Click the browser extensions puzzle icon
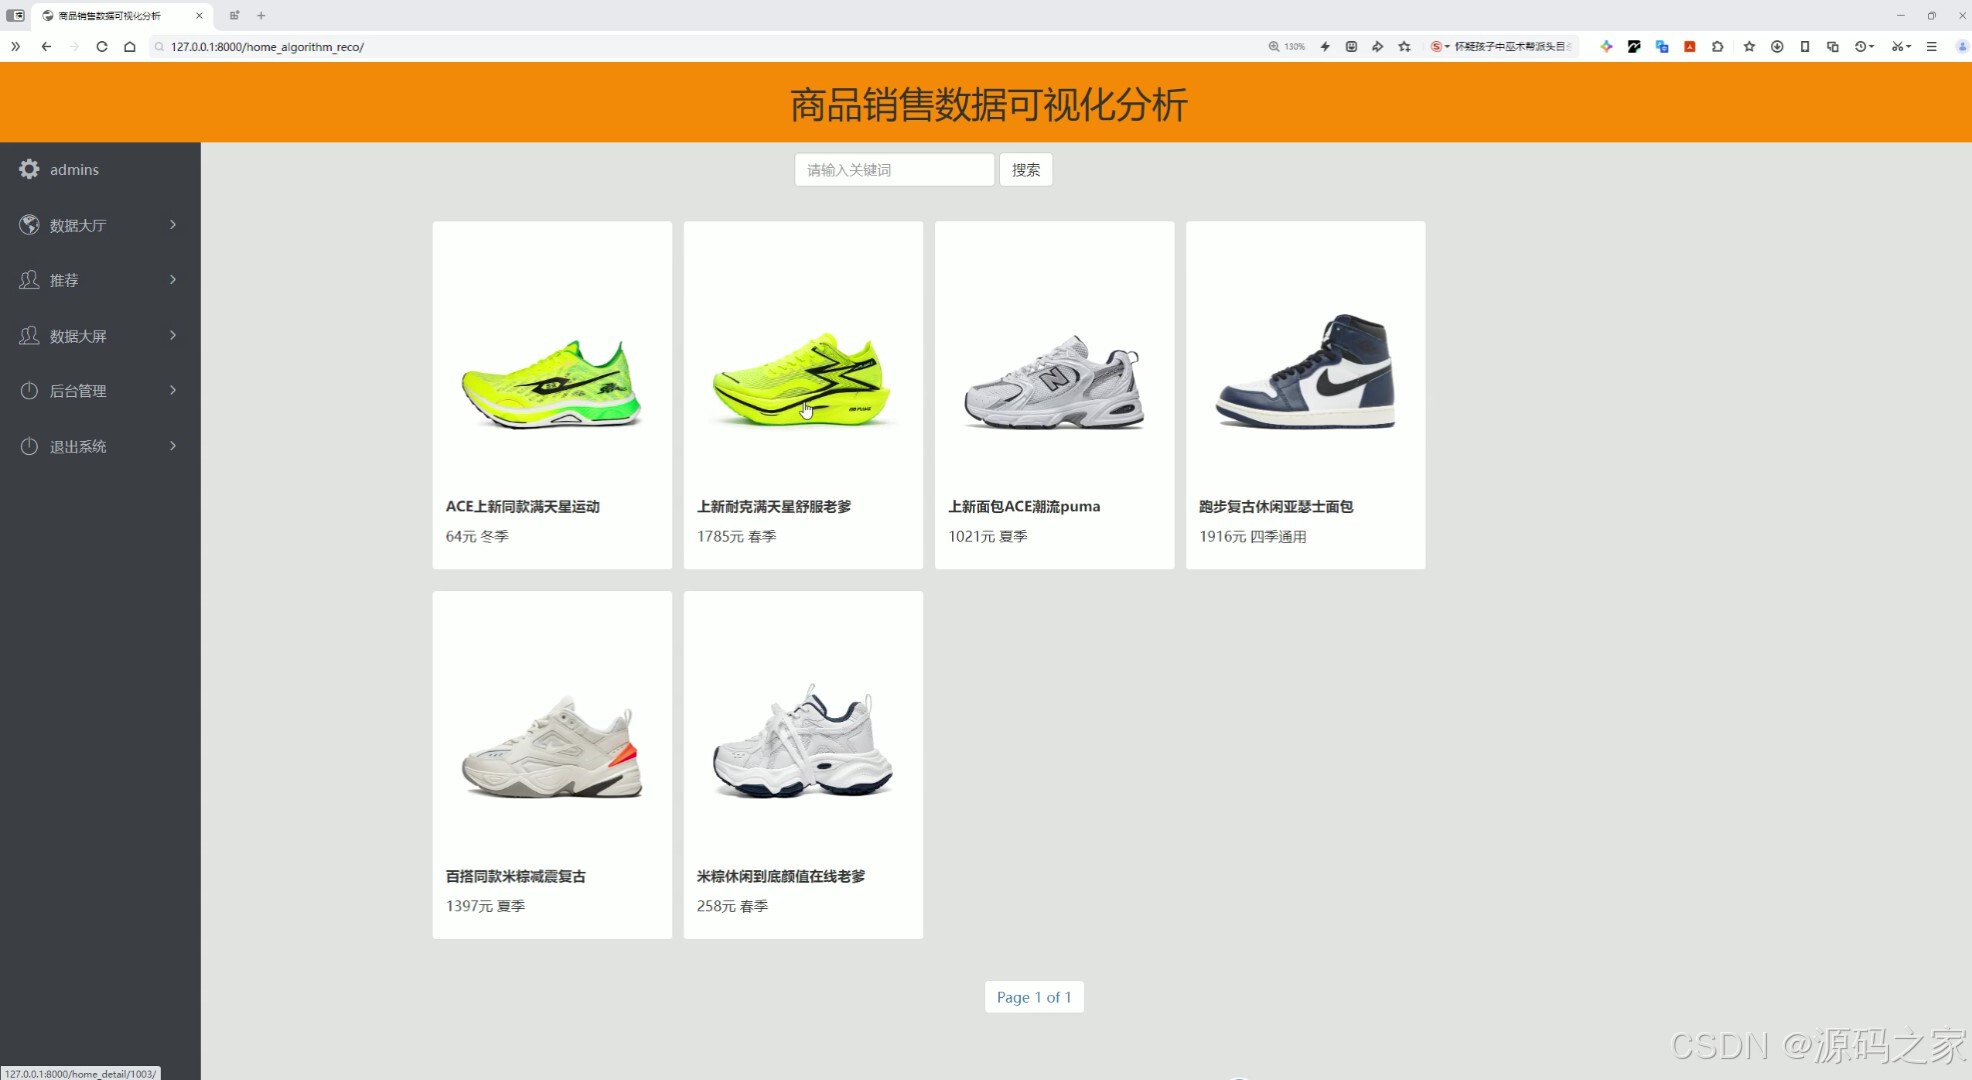The image size is (1972, 1080). pyautogui.click(x=1717, y=46)
